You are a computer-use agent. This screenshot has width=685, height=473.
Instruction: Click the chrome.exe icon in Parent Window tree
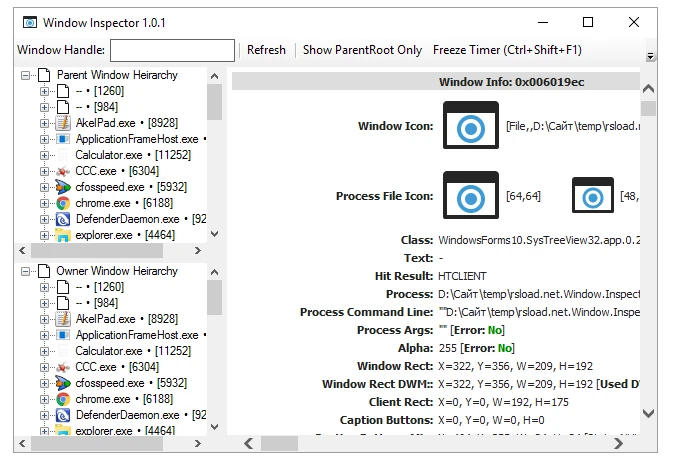[63, 203]
